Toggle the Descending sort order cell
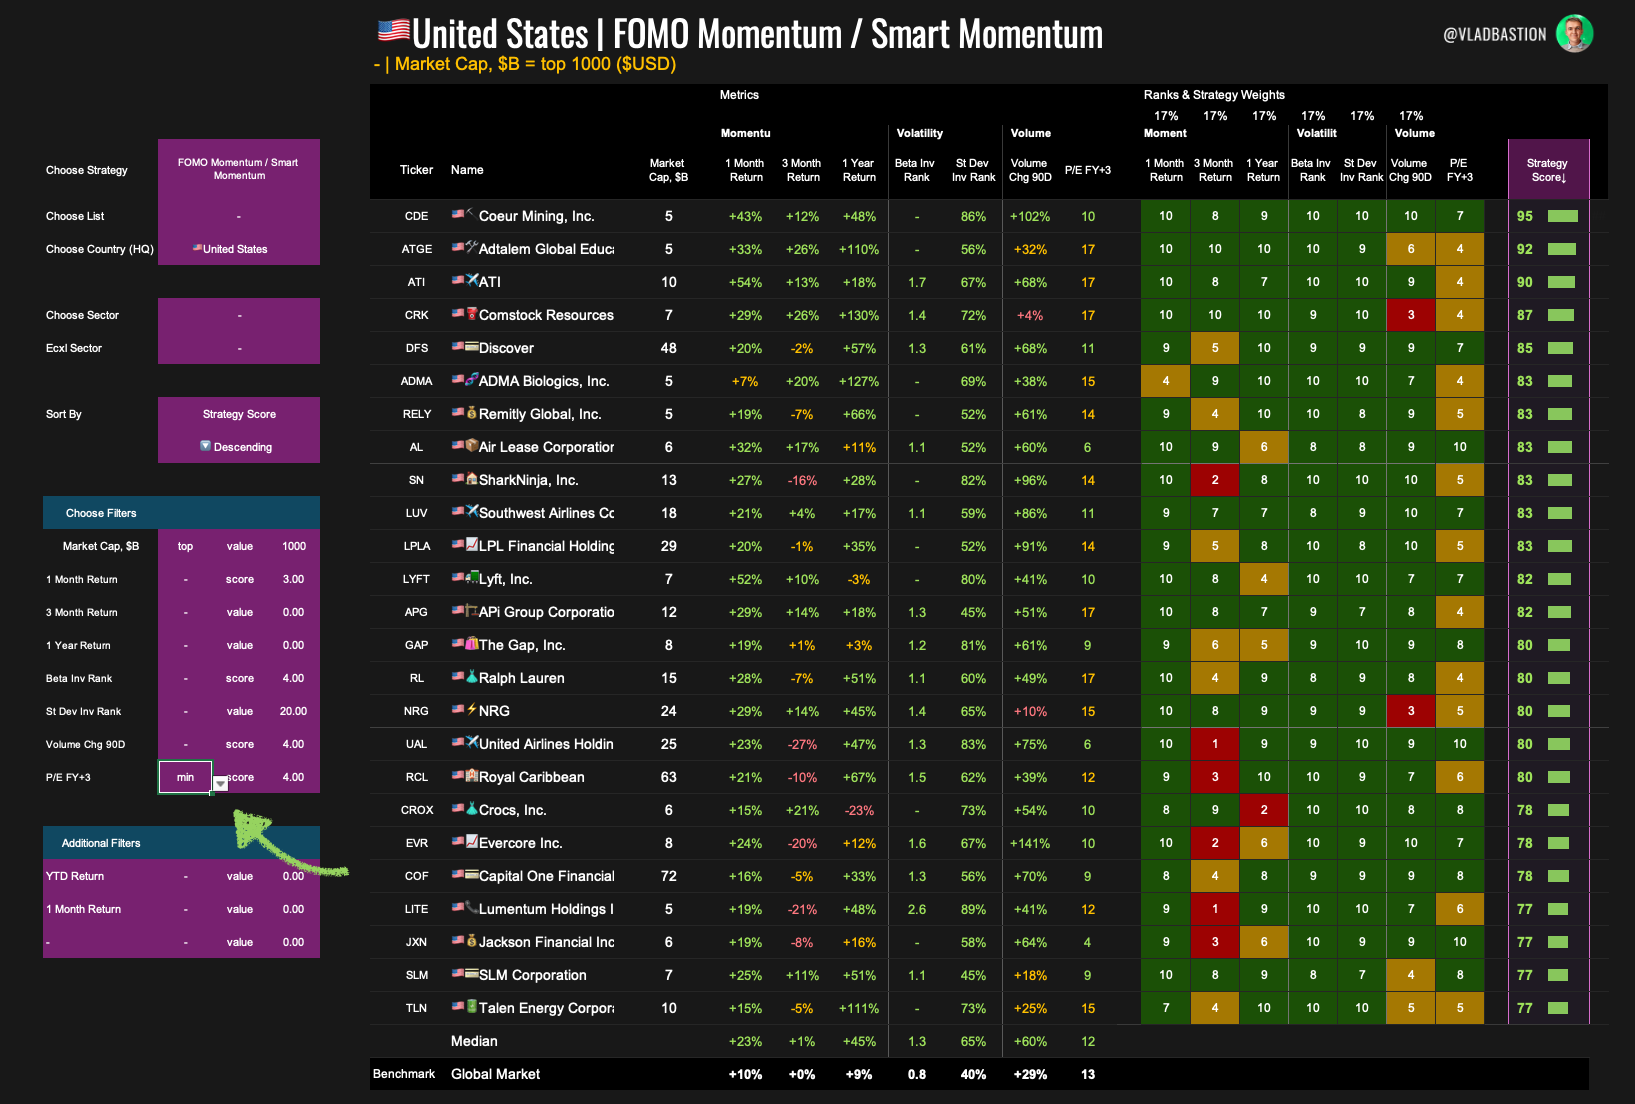The height and width of the screenshot is (1104, 1635). click(x=239, y=447)
